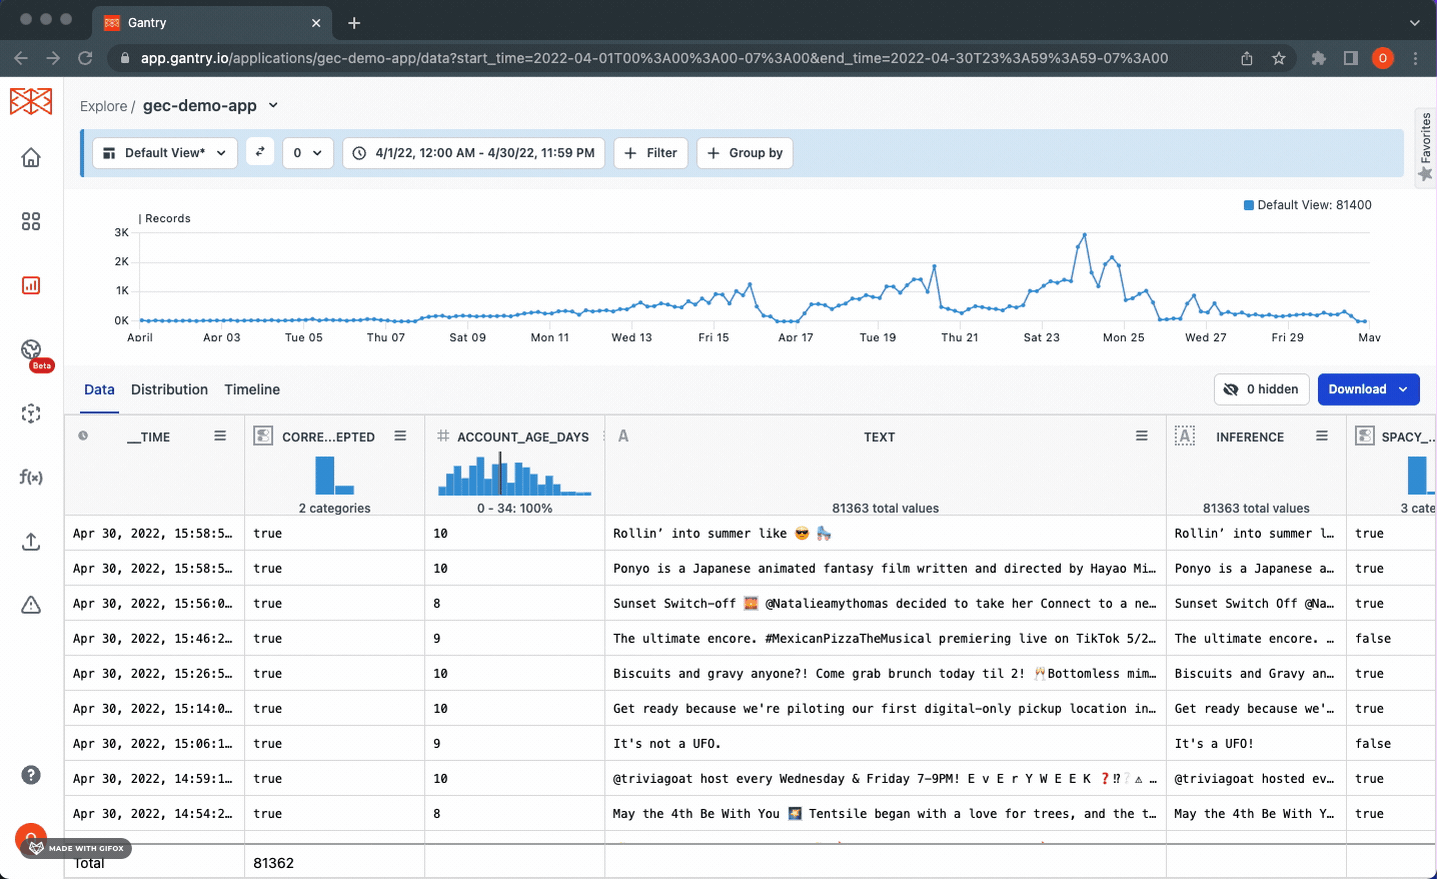1437x879 pixels.
Task: Toggle Default View series in chart legend
Action: coord(1307,205)
